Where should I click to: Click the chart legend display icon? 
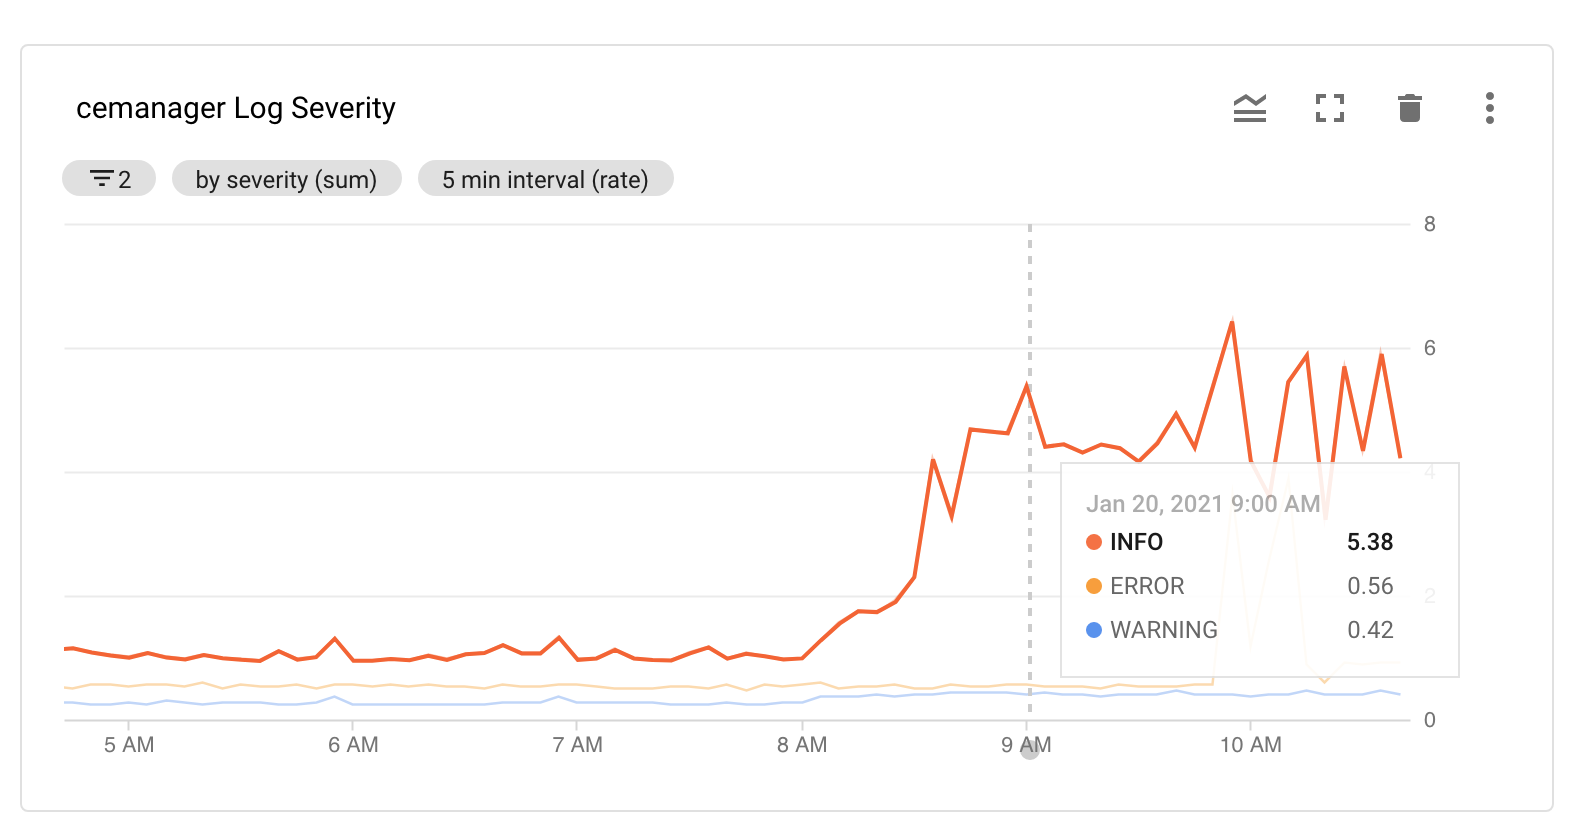pyautogui.click(x=1249, y=108)
